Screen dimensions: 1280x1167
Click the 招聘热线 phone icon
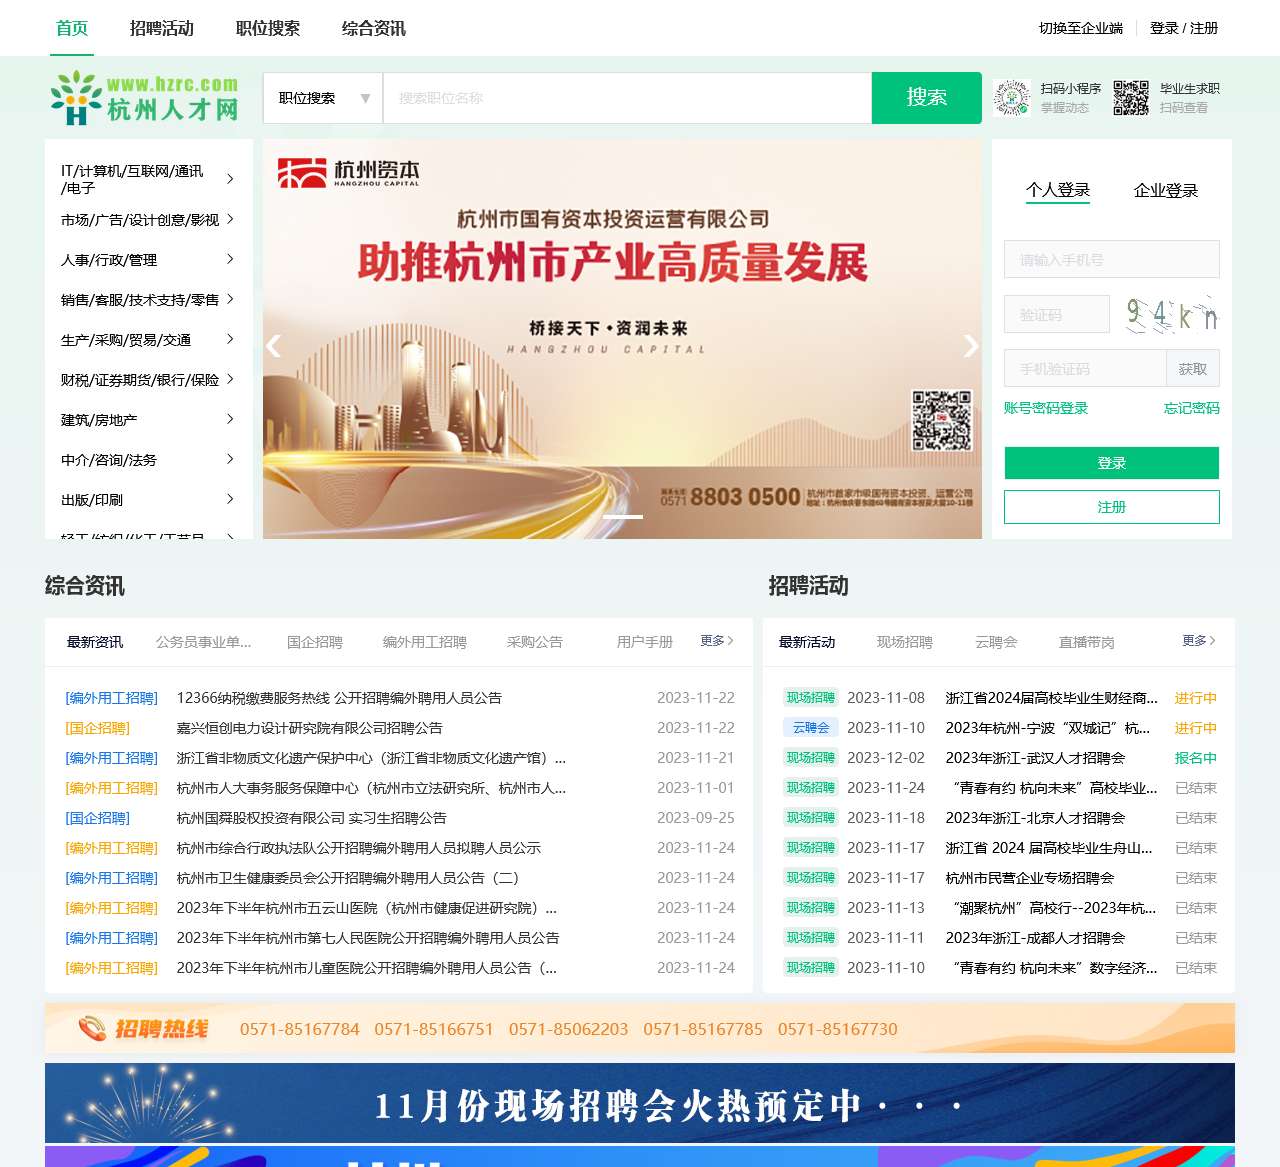[x=93, y=1025]
